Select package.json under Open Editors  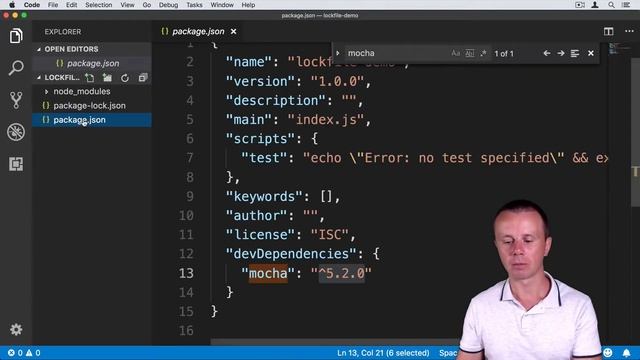93,63
